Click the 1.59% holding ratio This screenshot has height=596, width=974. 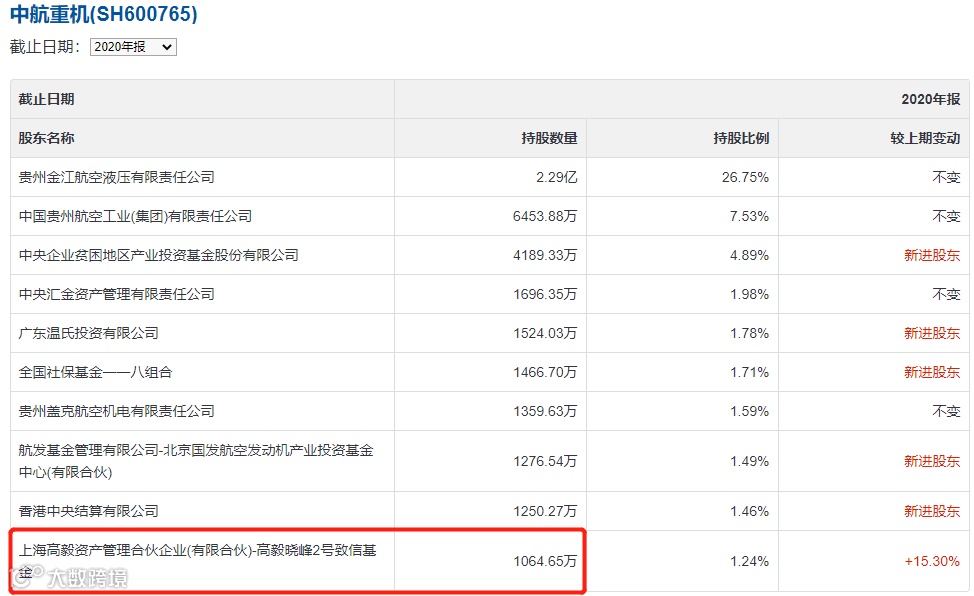pos(749,411)
